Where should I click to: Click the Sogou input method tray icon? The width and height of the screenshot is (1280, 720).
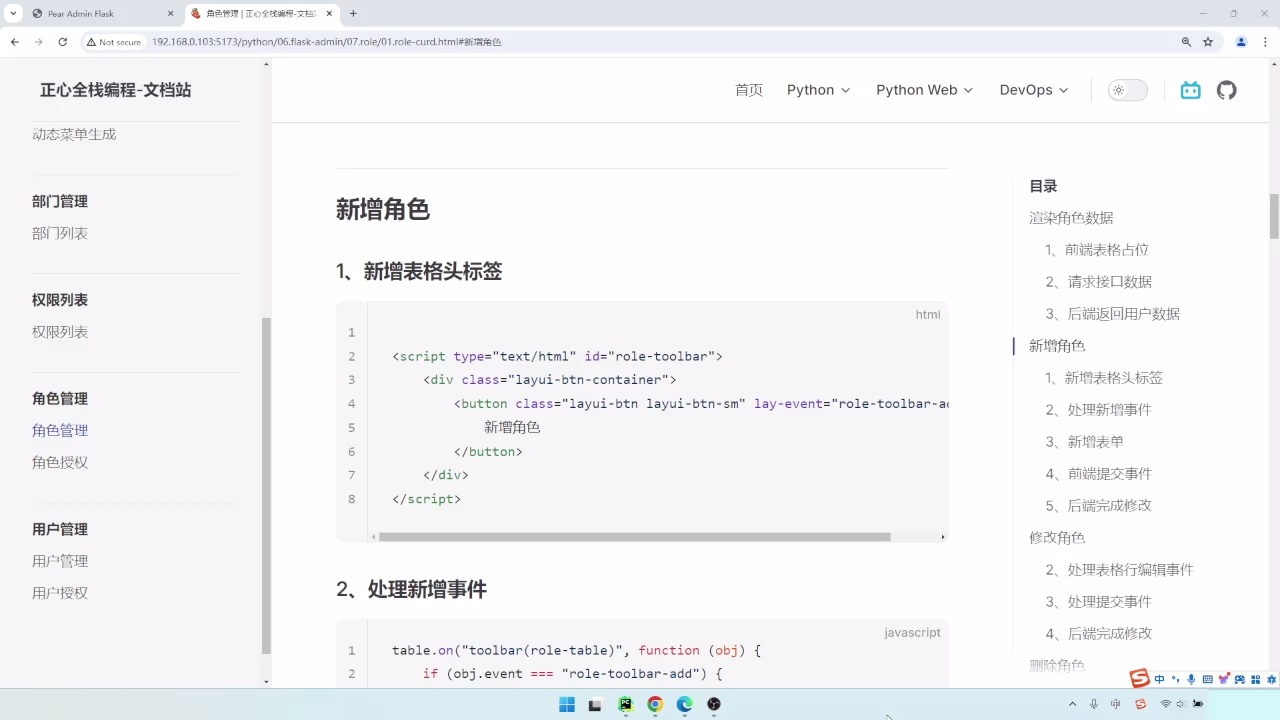(x=1139, y=678)
